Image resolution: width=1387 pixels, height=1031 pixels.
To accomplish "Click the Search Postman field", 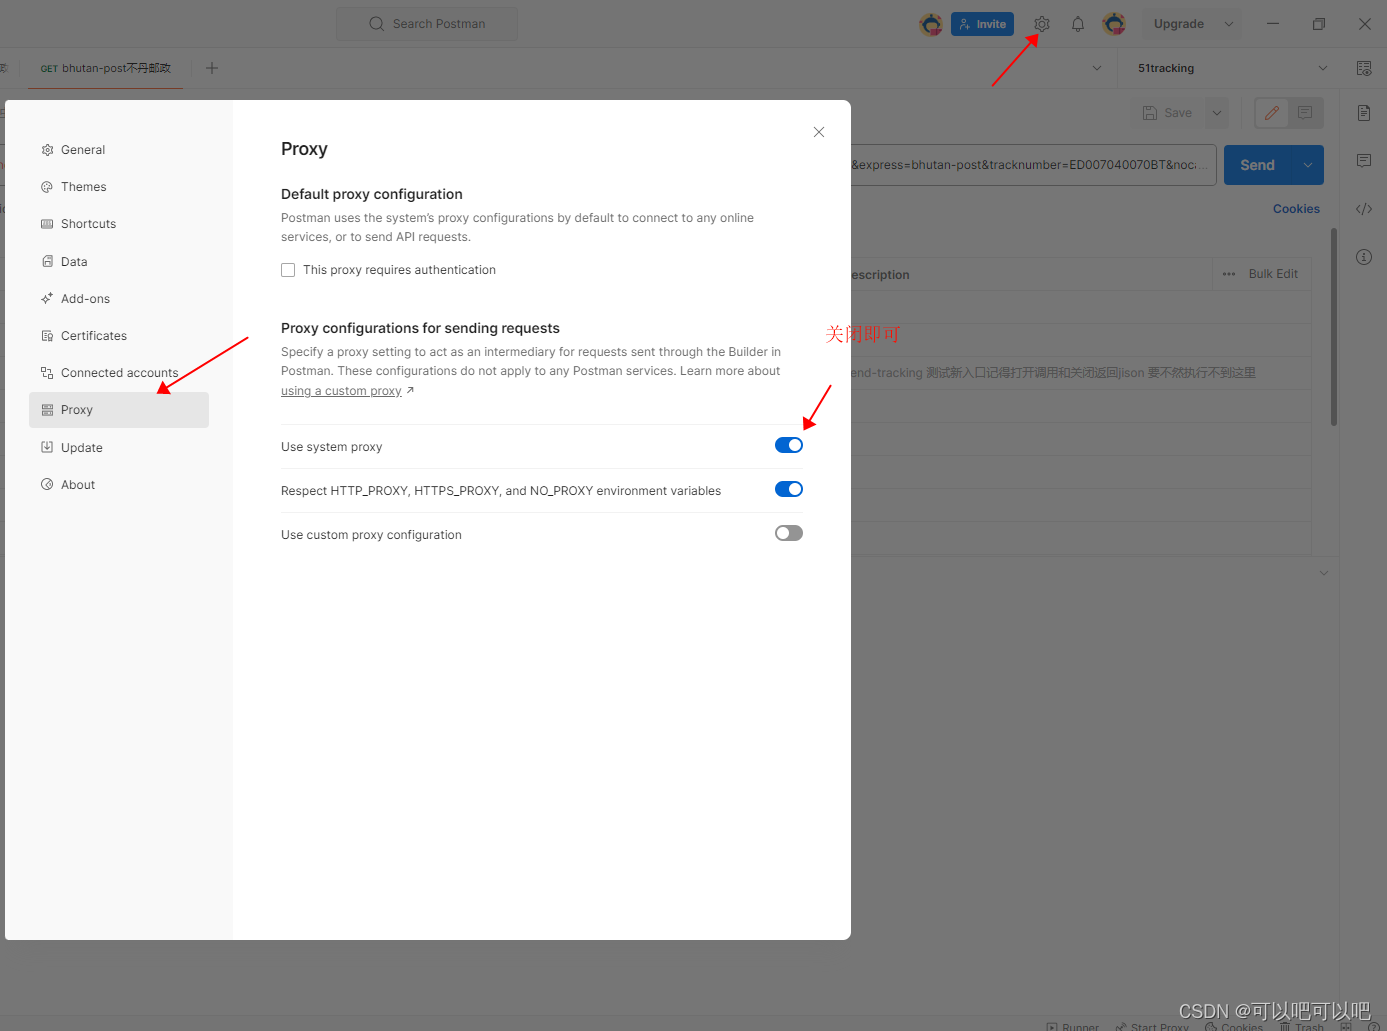I will point(427,24).
